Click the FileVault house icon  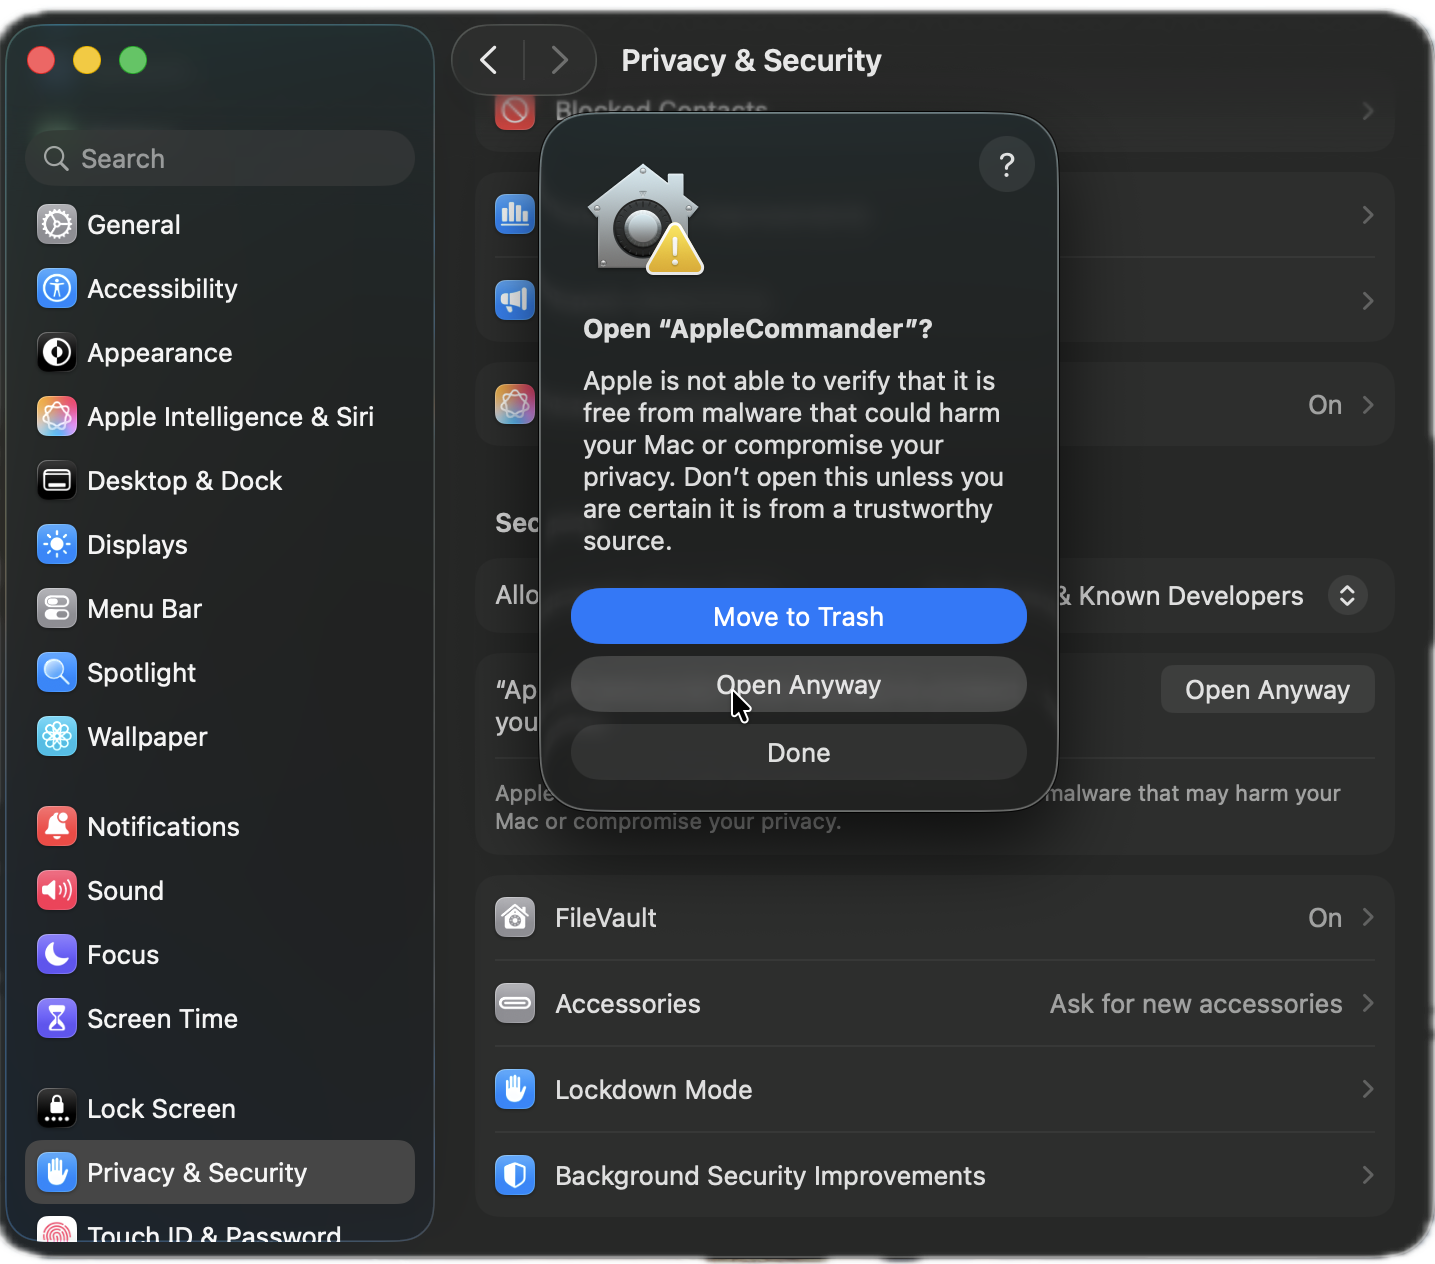(x=515, y=917)
